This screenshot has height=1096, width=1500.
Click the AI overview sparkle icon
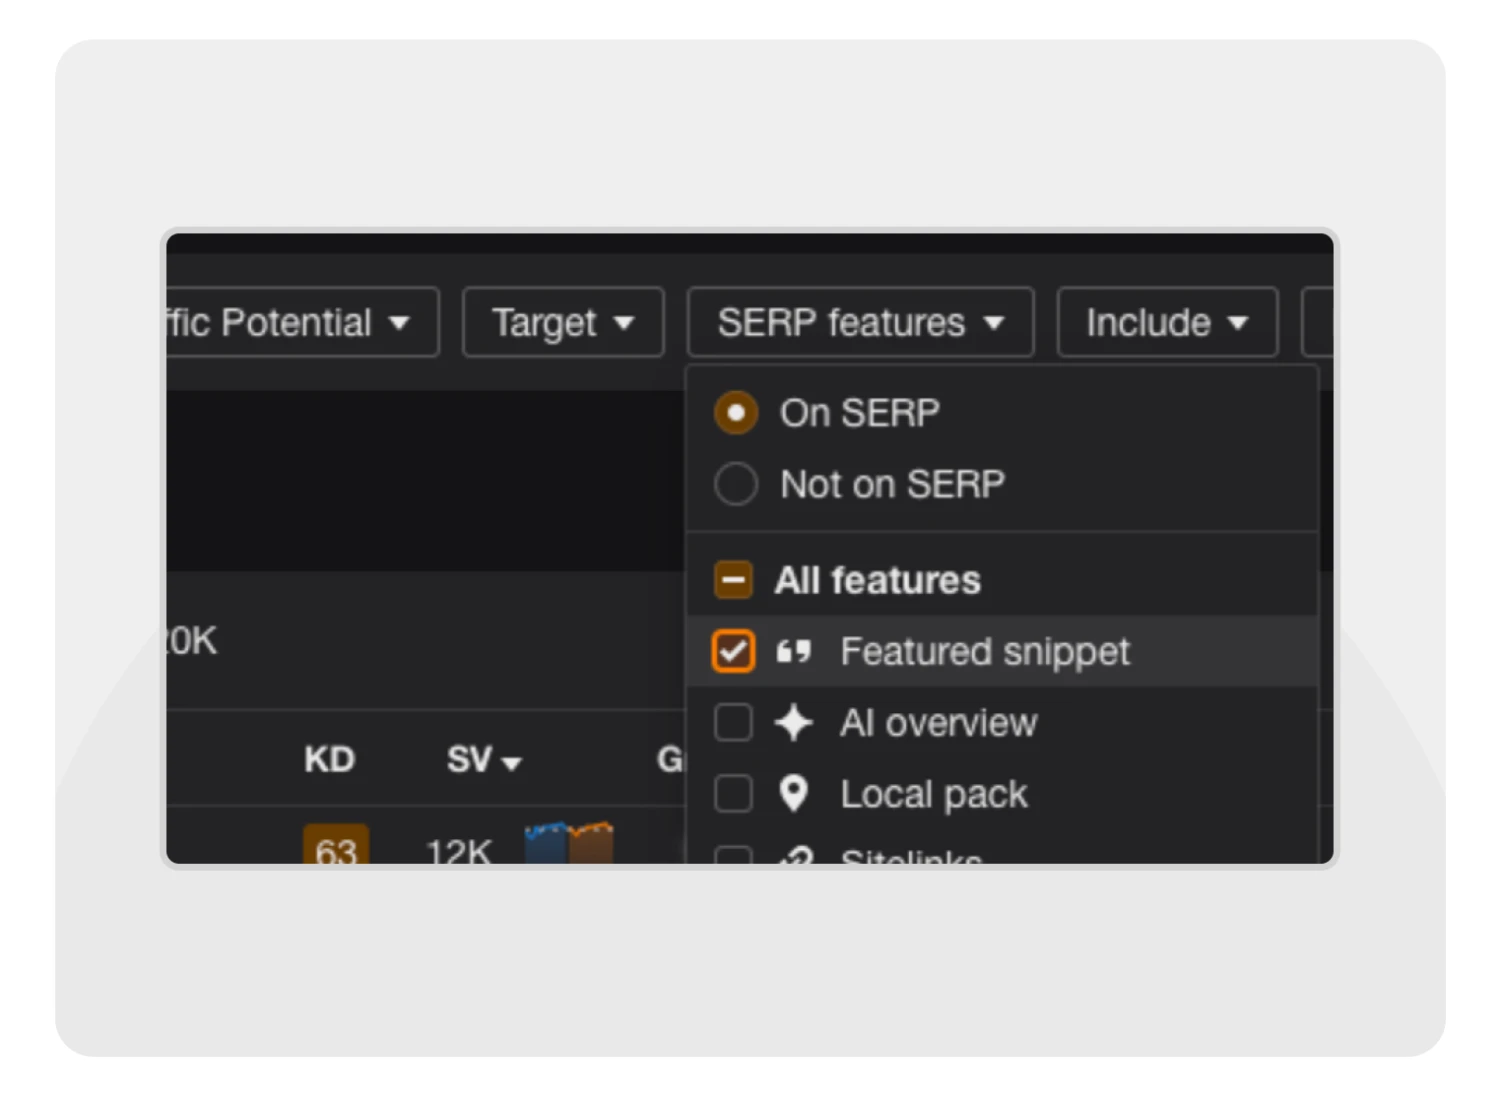[794, 723]
